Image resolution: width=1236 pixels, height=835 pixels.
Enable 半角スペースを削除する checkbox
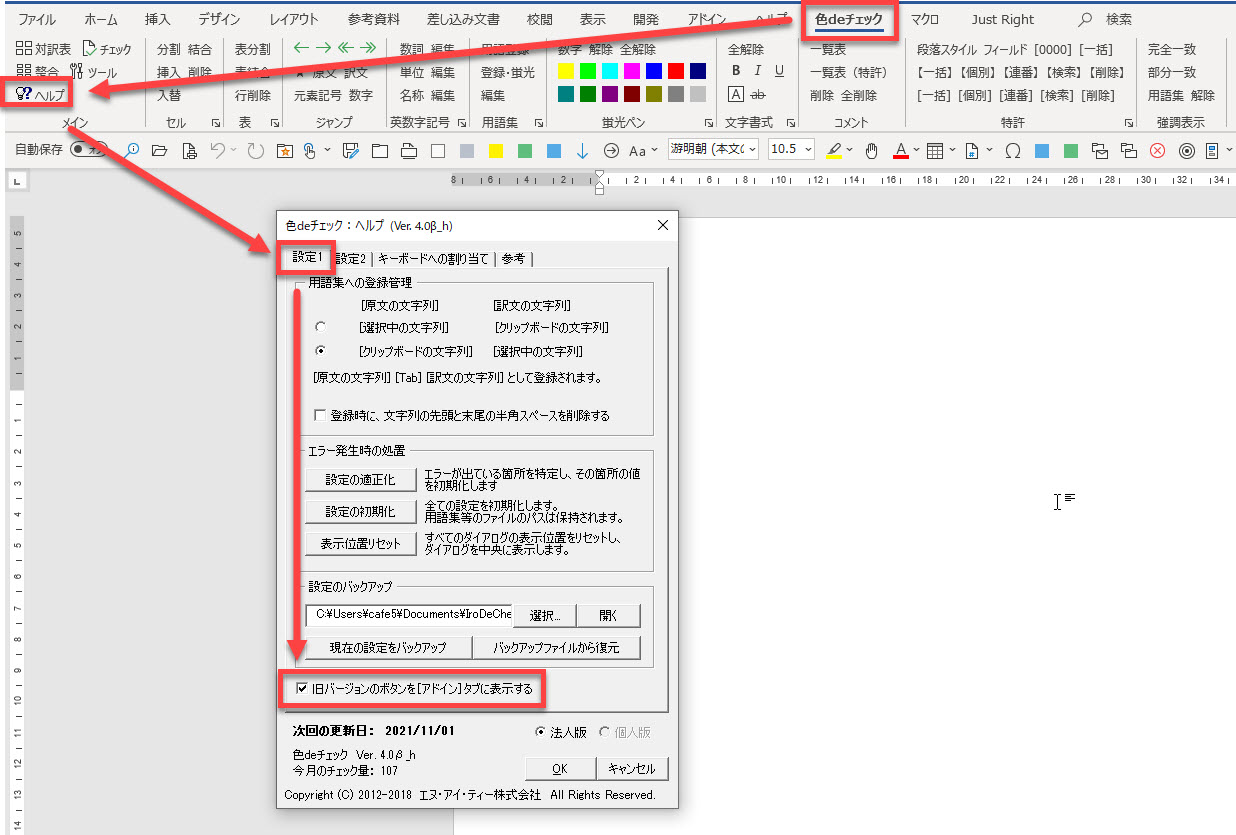point(320,415)
